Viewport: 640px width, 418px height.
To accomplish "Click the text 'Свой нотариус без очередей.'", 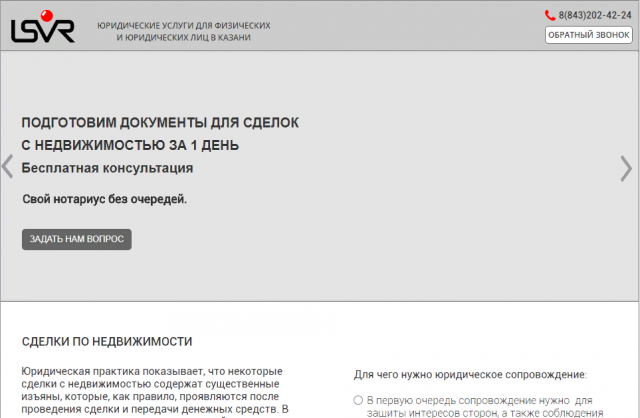I will coord(104,199).
